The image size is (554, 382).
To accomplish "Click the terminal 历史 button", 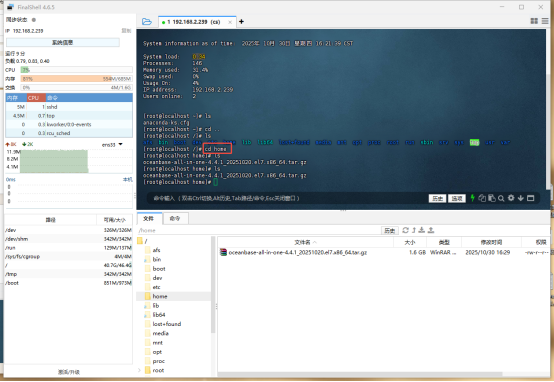I will 437,198.
